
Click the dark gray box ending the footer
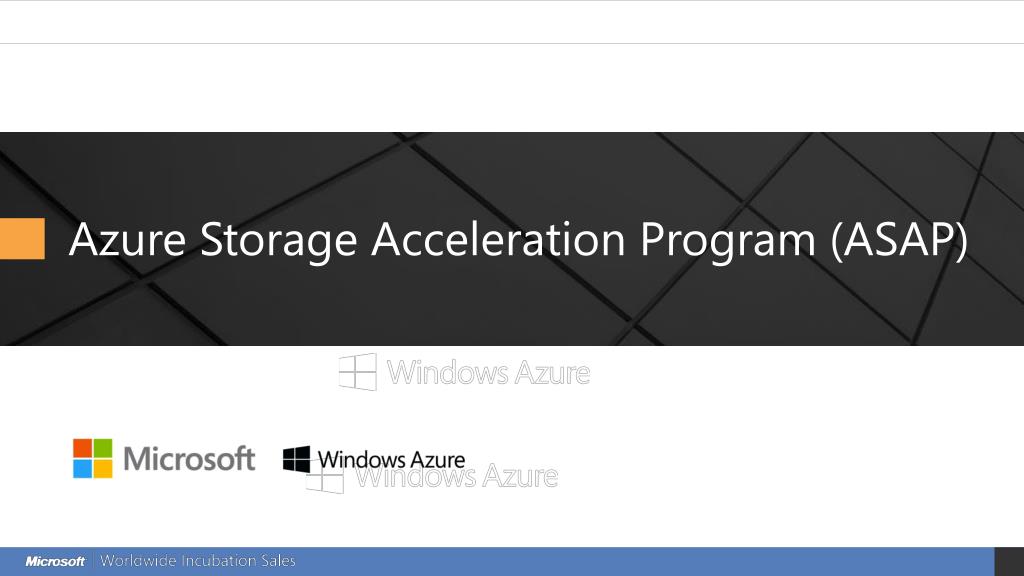coord(1009,562)
